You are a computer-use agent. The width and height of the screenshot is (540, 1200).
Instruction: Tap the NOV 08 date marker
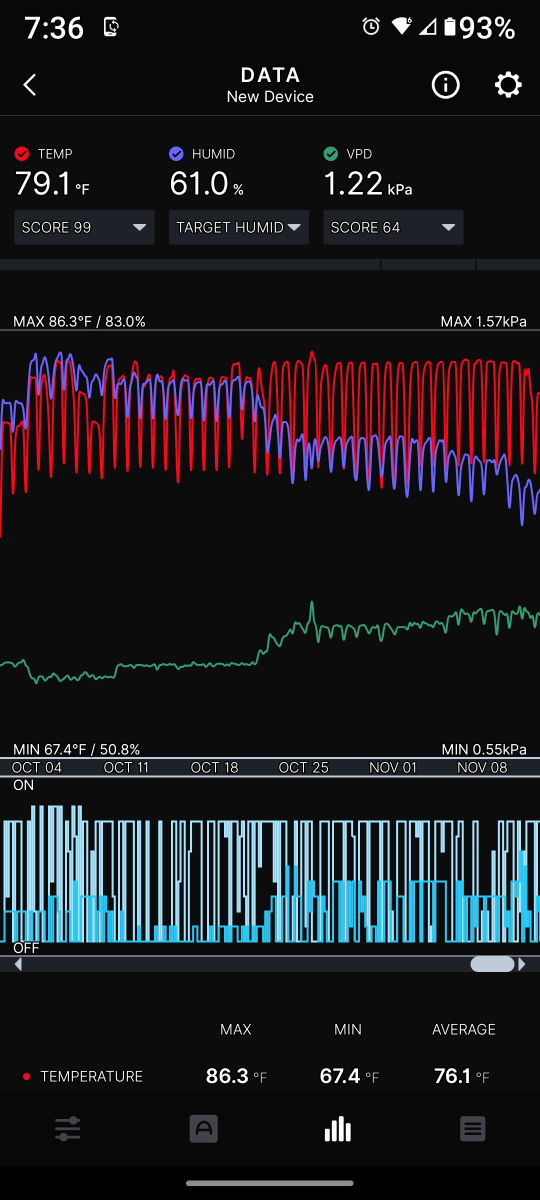[482, 768]
